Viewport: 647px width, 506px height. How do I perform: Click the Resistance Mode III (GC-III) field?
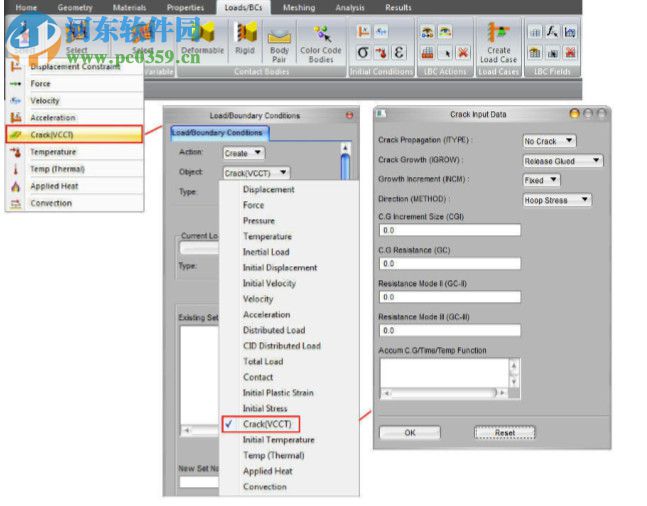tap(450, 330)
